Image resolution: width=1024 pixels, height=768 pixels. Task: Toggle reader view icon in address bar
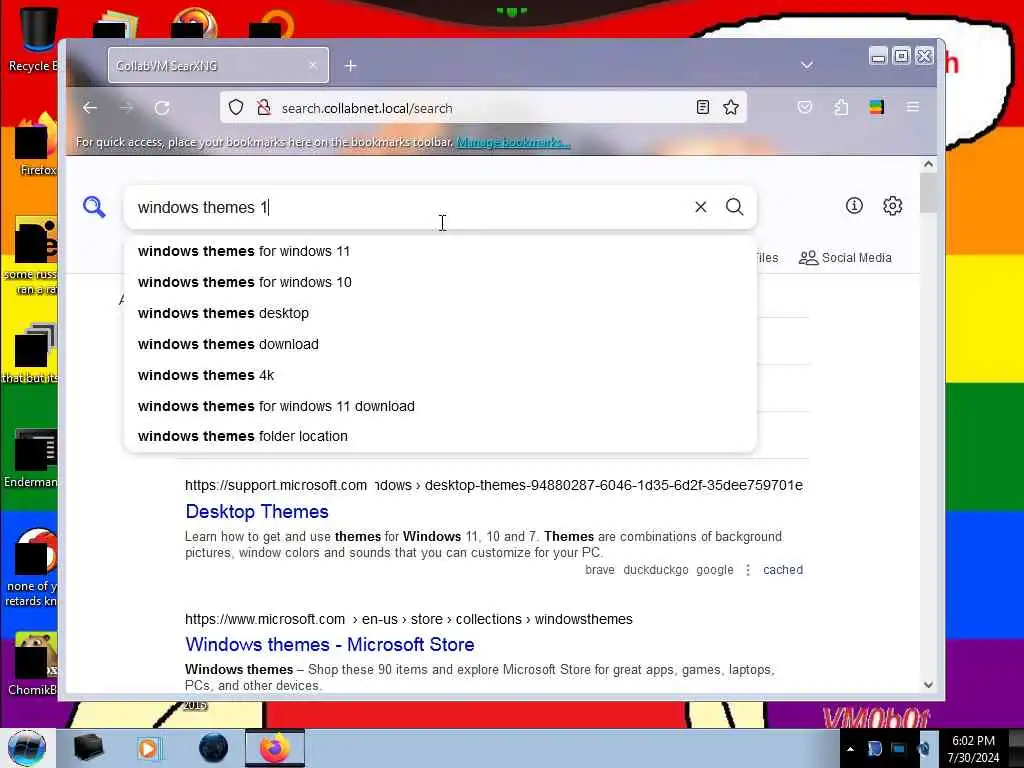click(703, 107)
